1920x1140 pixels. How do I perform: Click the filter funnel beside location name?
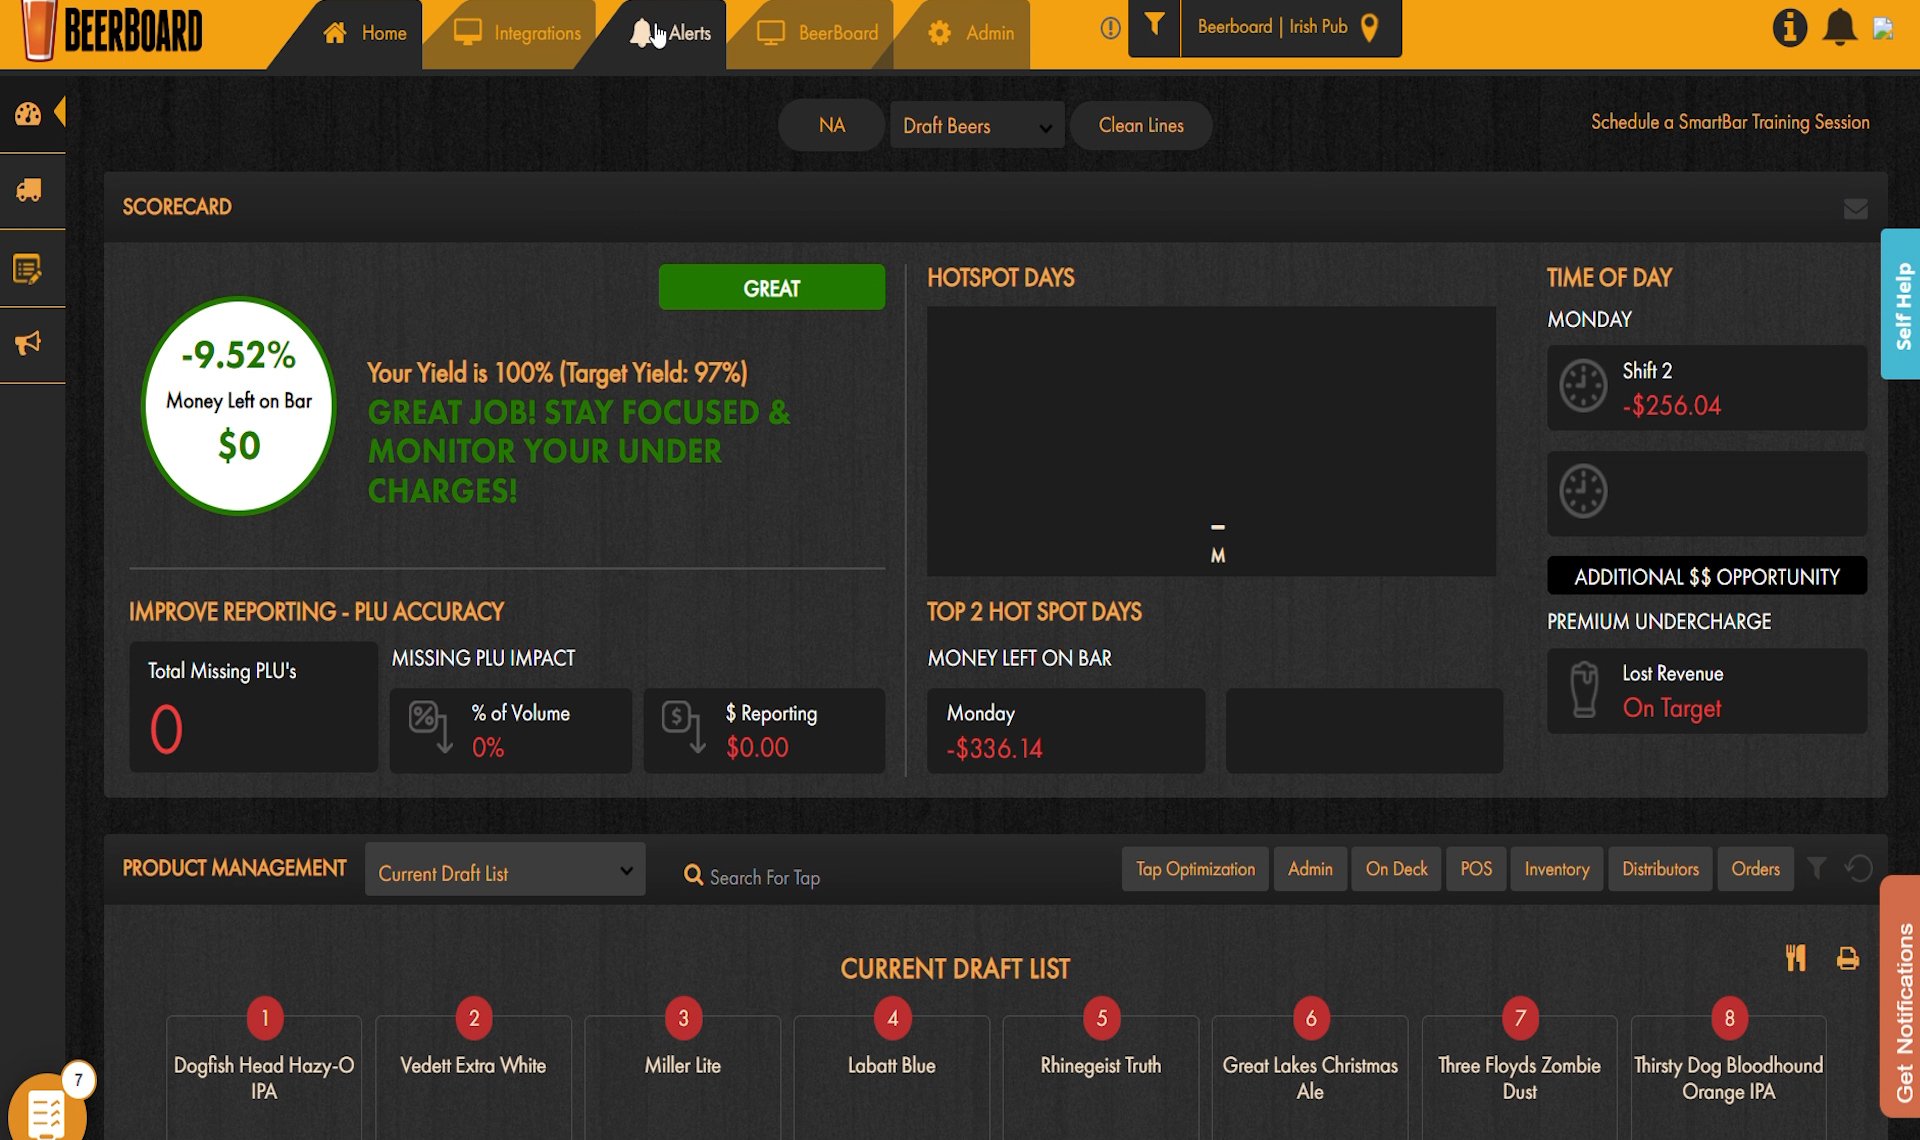[1154, 26]
